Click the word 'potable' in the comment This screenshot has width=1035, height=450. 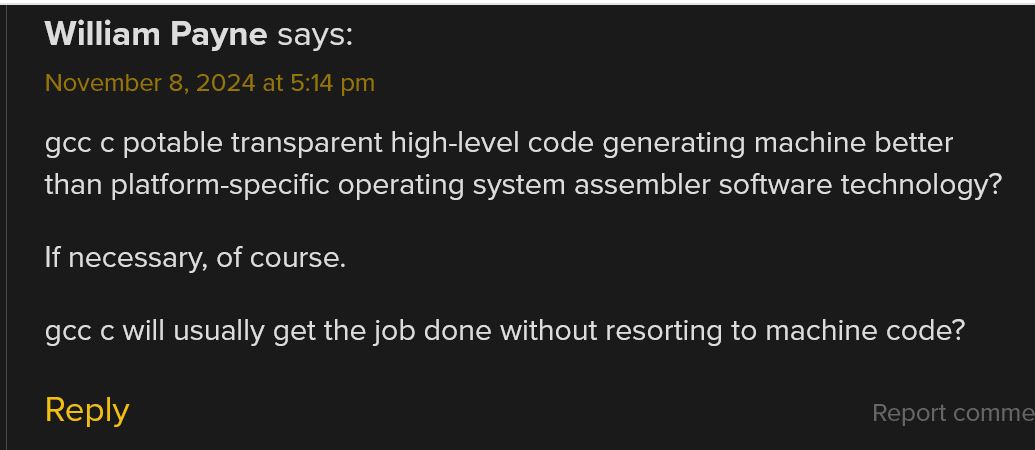click(x=173, y=143)
